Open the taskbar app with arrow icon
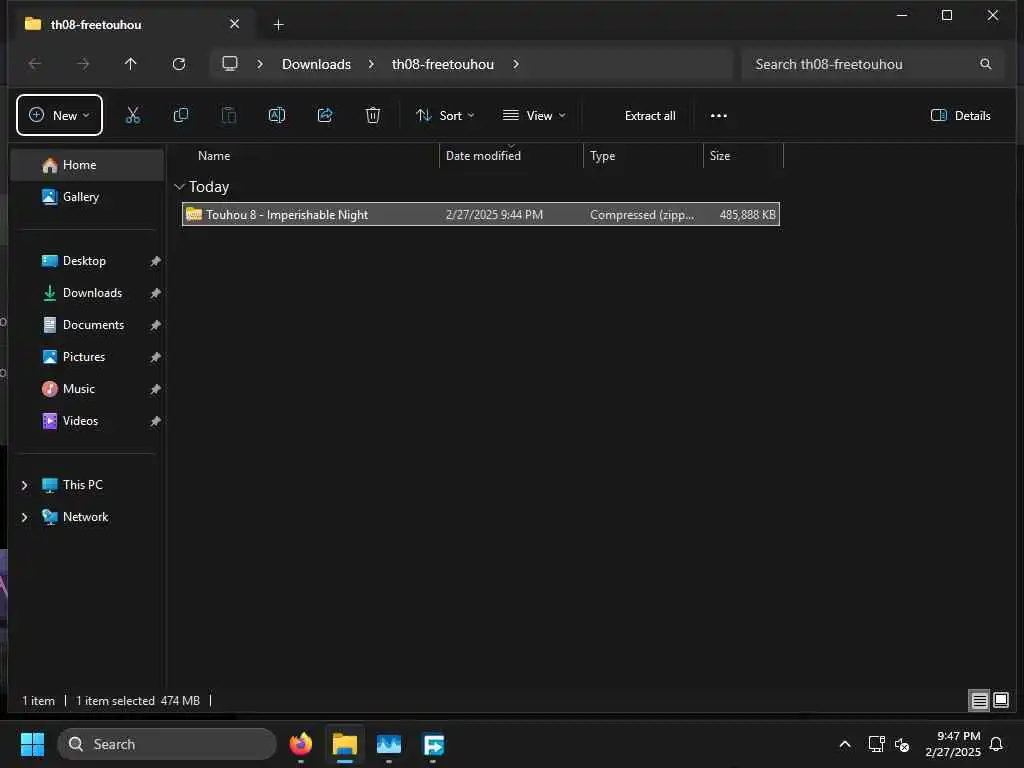Screen dimensions: 1024x768 coord(433,744)
